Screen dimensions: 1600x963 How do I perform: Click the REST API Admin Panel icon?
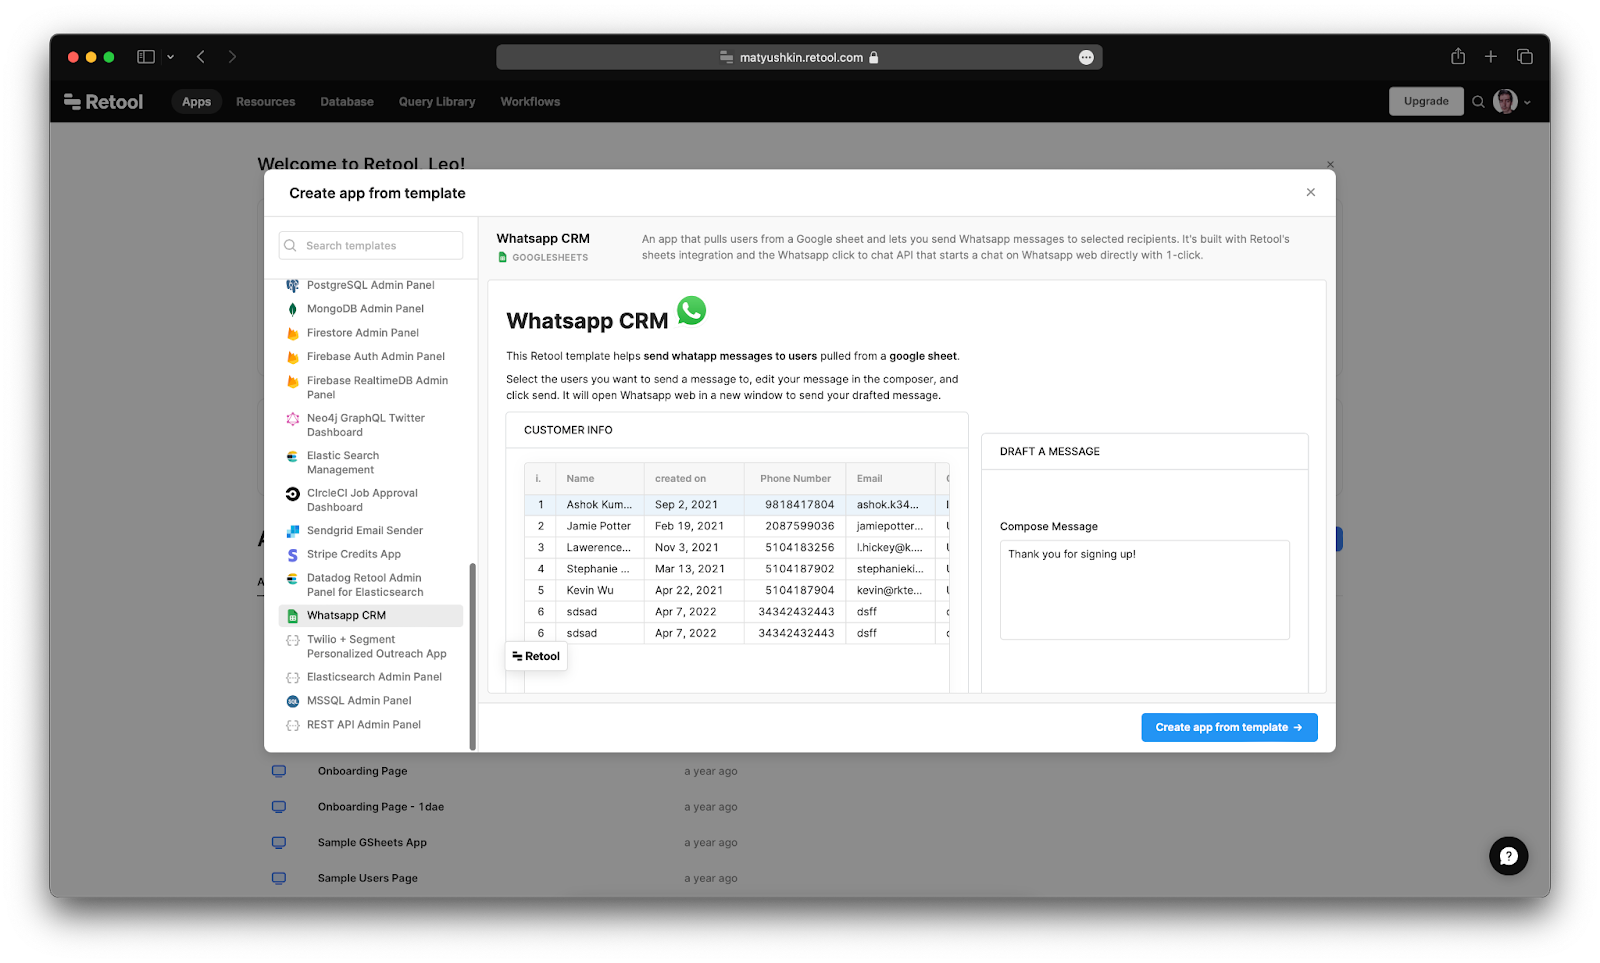point(292,725)
